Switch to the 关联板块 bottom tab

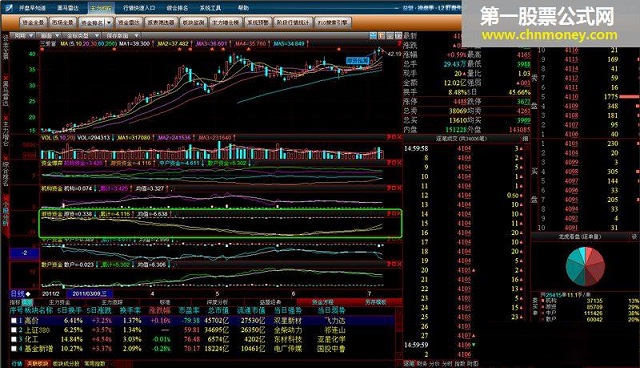click(x=37, y=363)
